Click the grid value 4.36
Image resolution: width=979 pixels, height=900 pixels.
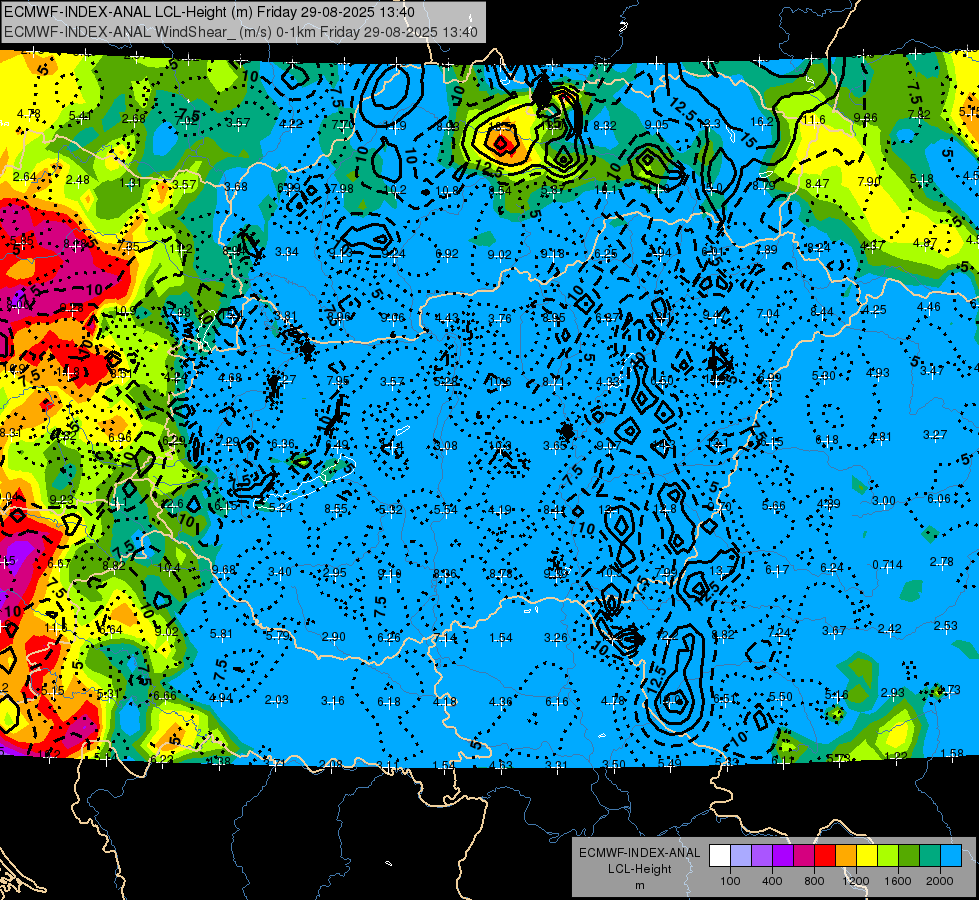[501, 702]
